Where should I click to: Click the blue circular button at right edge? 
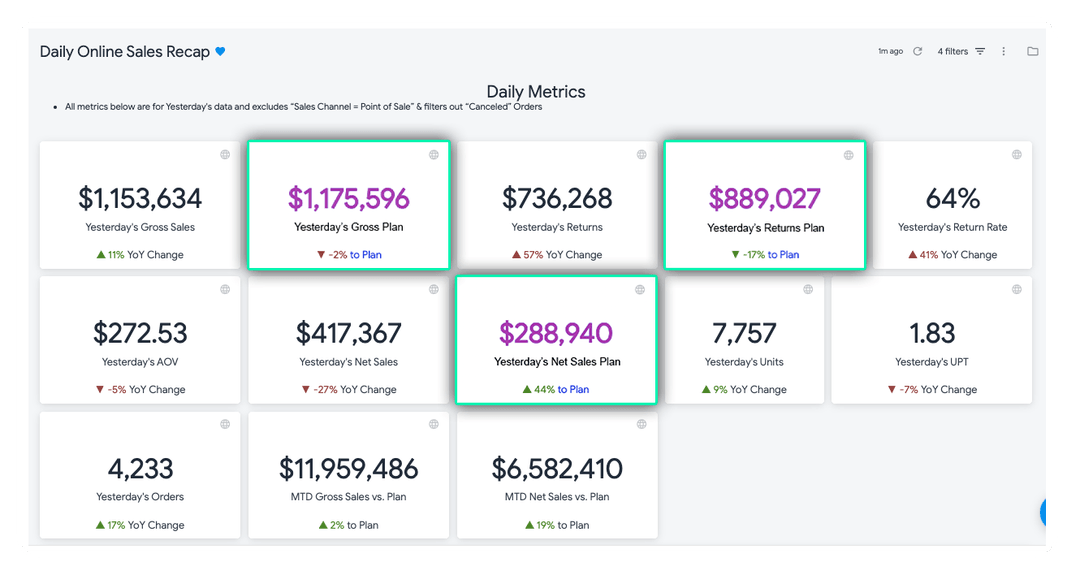(1043, 512)
